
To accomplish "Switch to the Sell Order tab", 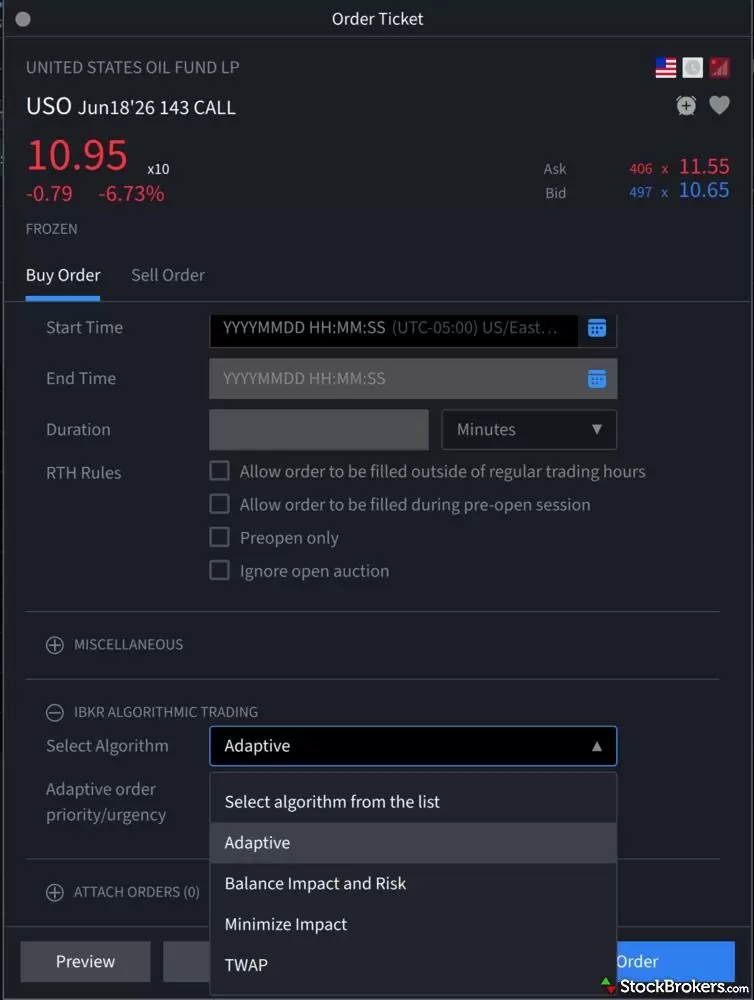I will click(168, 276).
